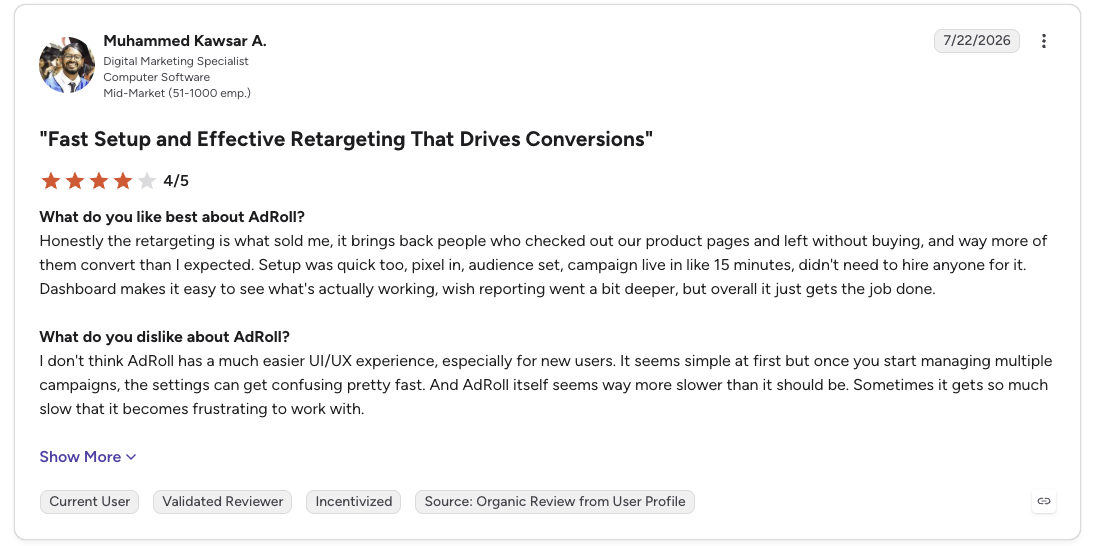Click Source: Organic Review from User Profile tag
This screenshot has height=546, width=1095.
(554, 501)
